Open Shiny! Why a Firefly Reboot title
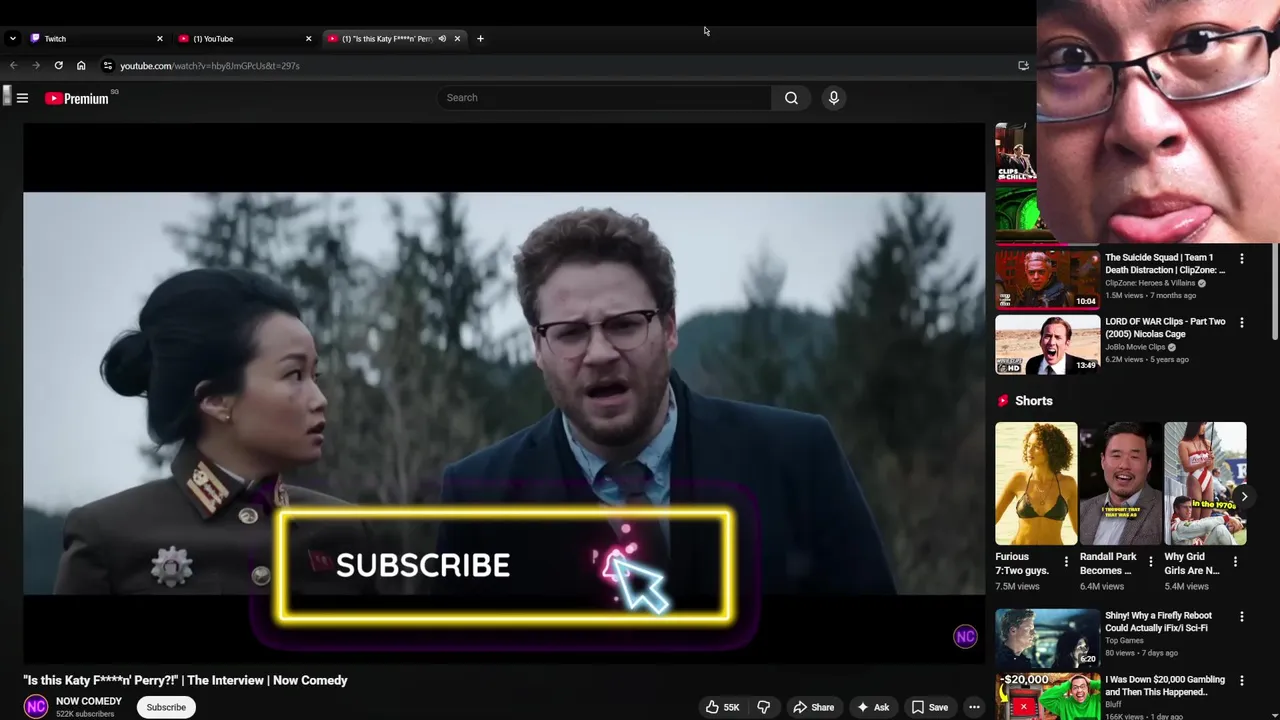This screenshot has height=720, width=1280. tap(1159, 622)
